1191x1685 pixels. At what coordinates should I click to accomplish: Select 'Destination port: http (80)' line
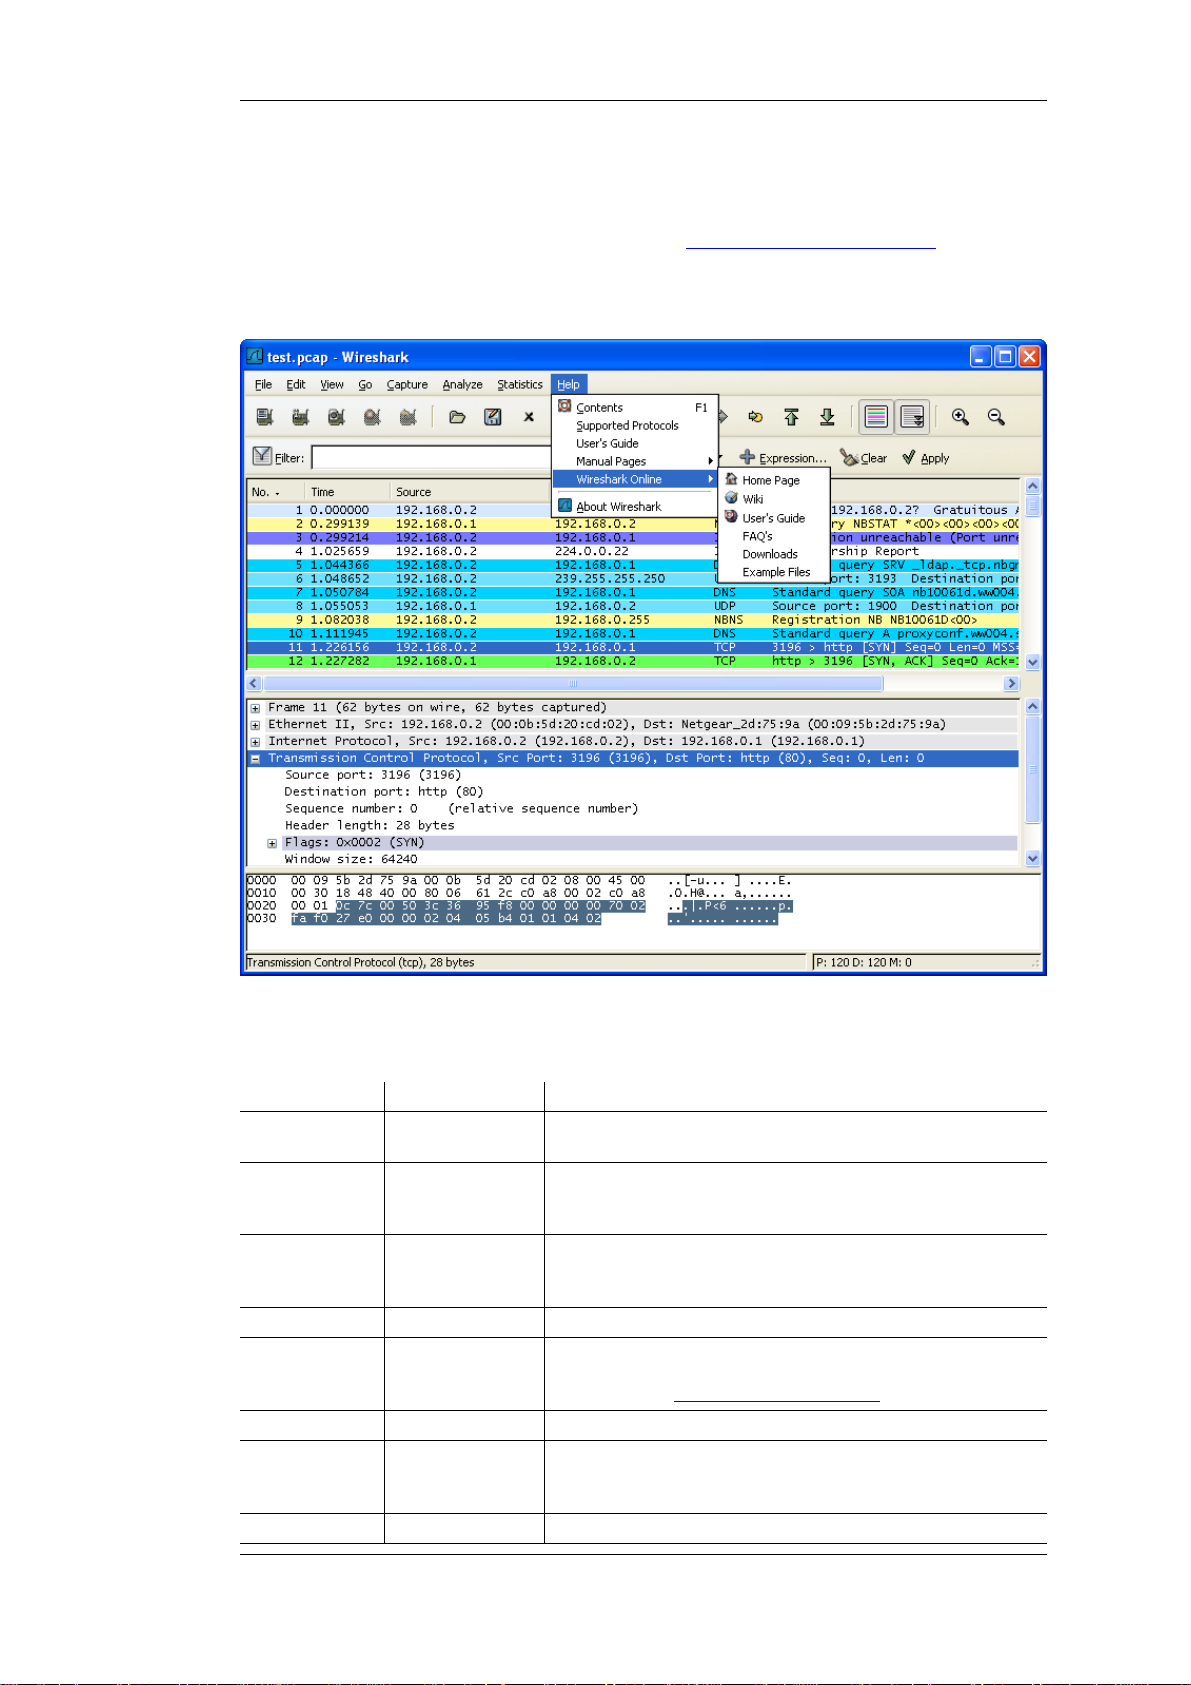pyautogui.click(x=384, y=792)
